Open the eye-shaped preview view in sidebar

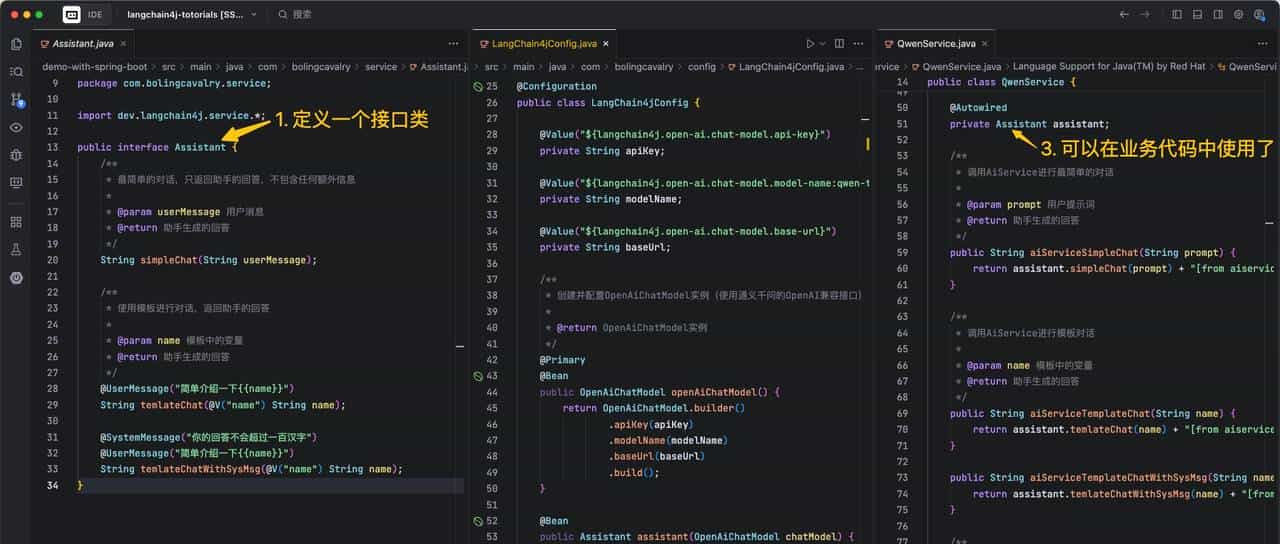coord(16,127)
